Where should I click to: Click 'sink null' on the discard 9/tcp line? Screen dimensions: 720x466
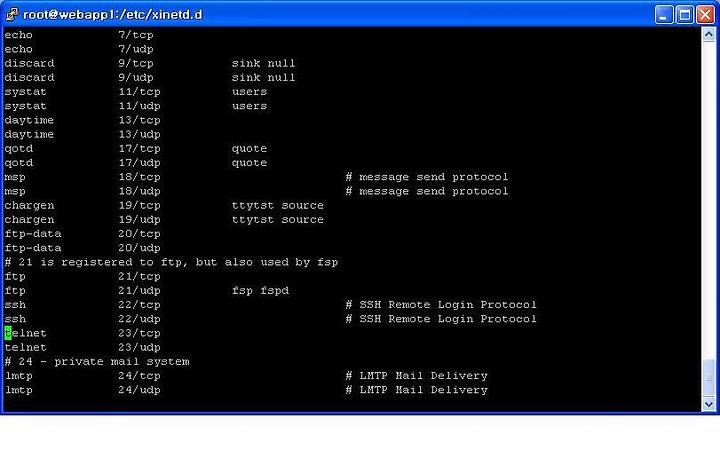[264, 63]
